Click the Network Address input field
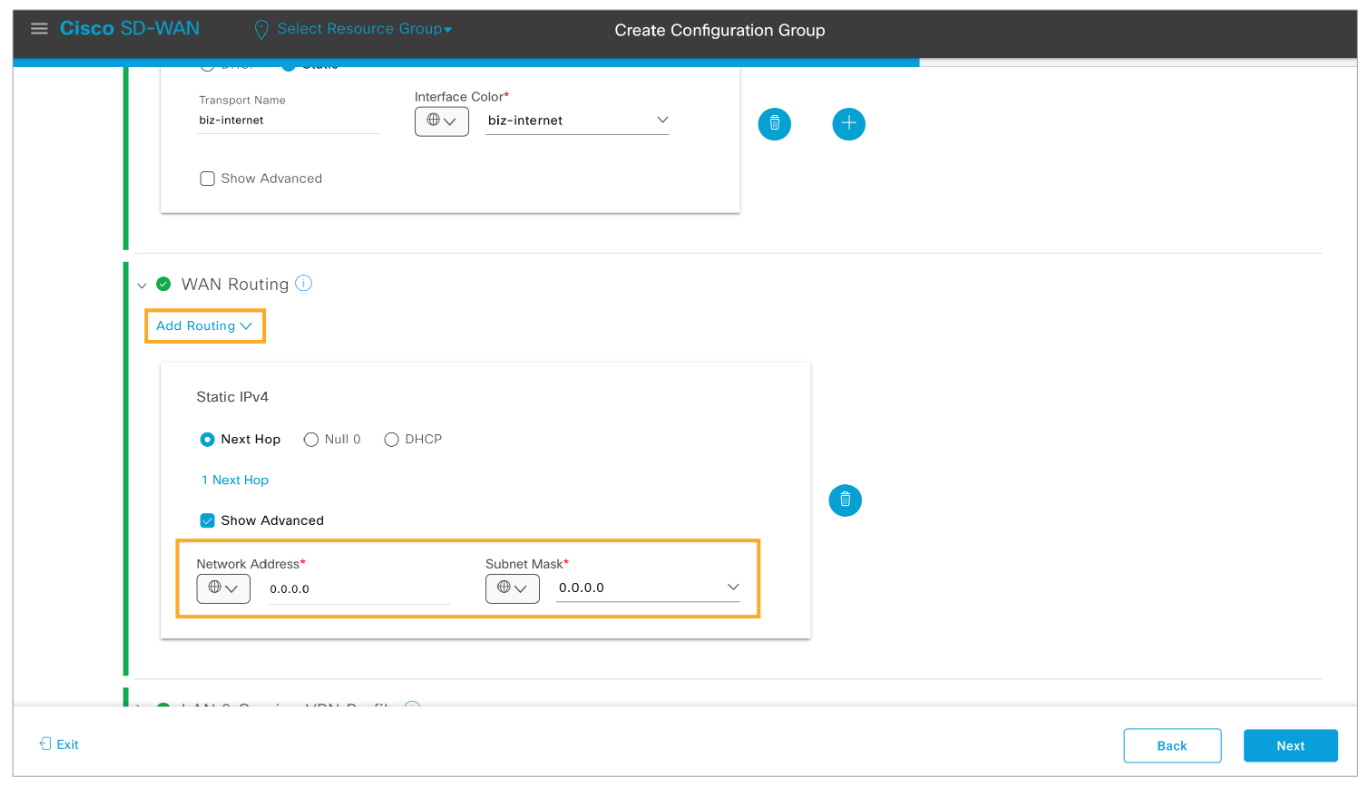This screenshot has width=1372, height=787. [x=358, y=590]
